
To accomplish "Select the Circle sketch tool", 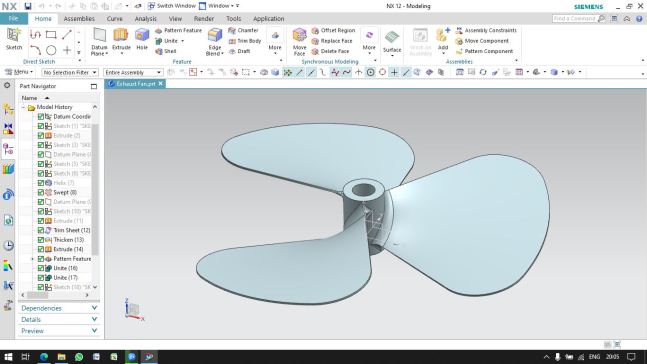I will pos(51,50).
